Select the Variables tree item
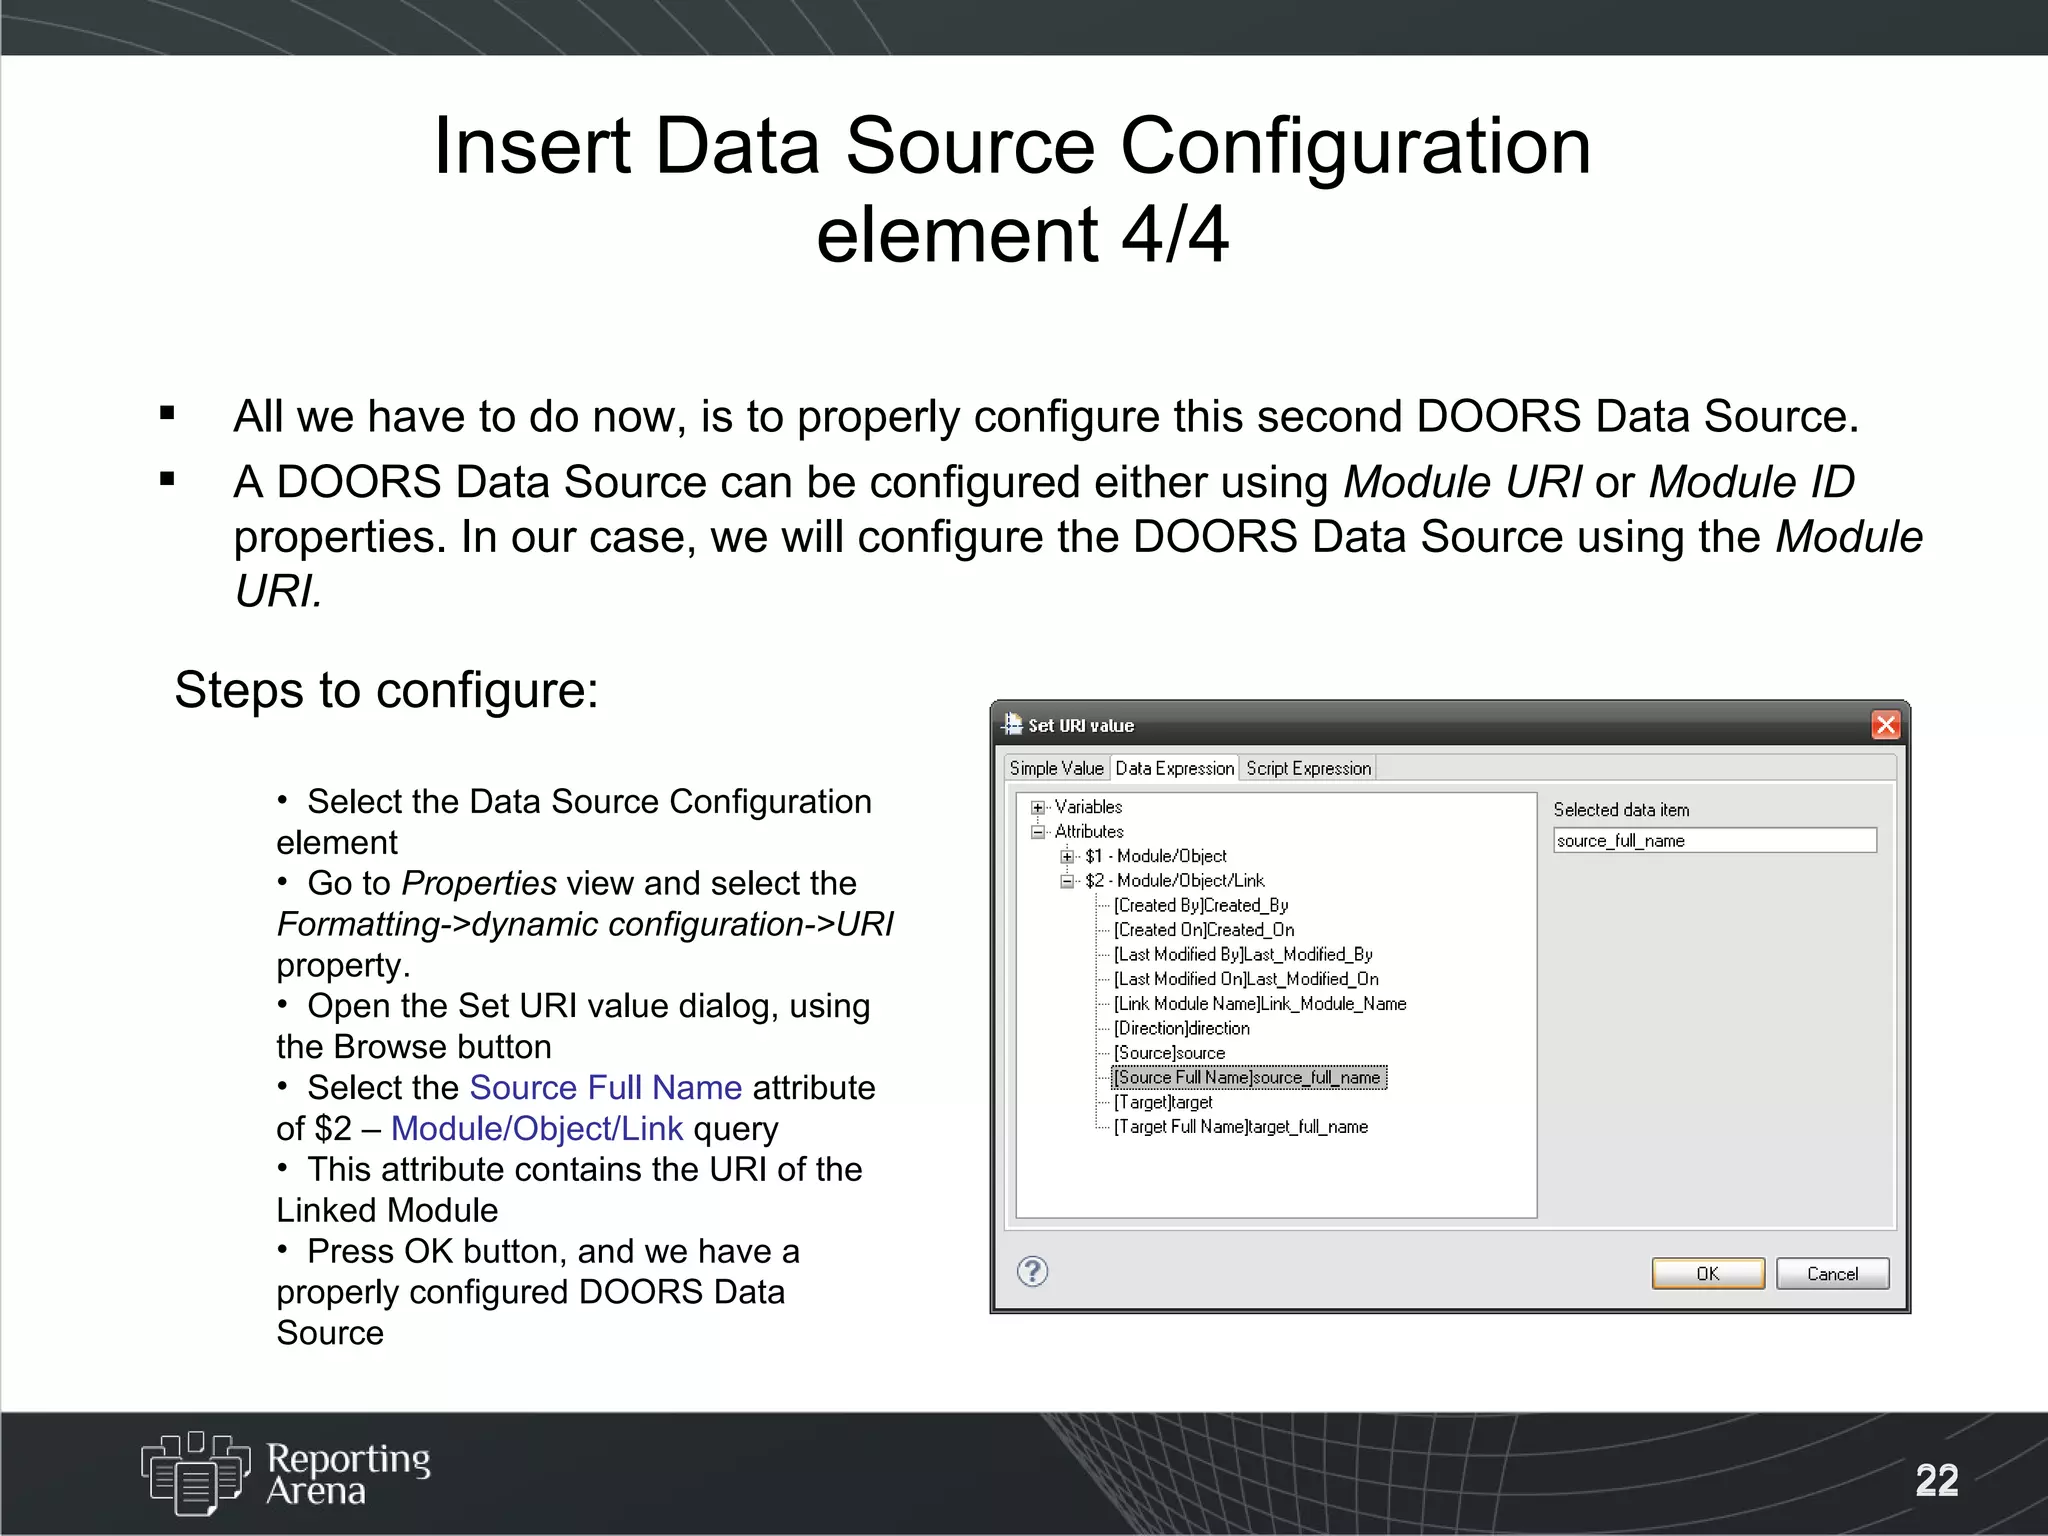The image size is (2048, 1536). tap(1088, 807)
